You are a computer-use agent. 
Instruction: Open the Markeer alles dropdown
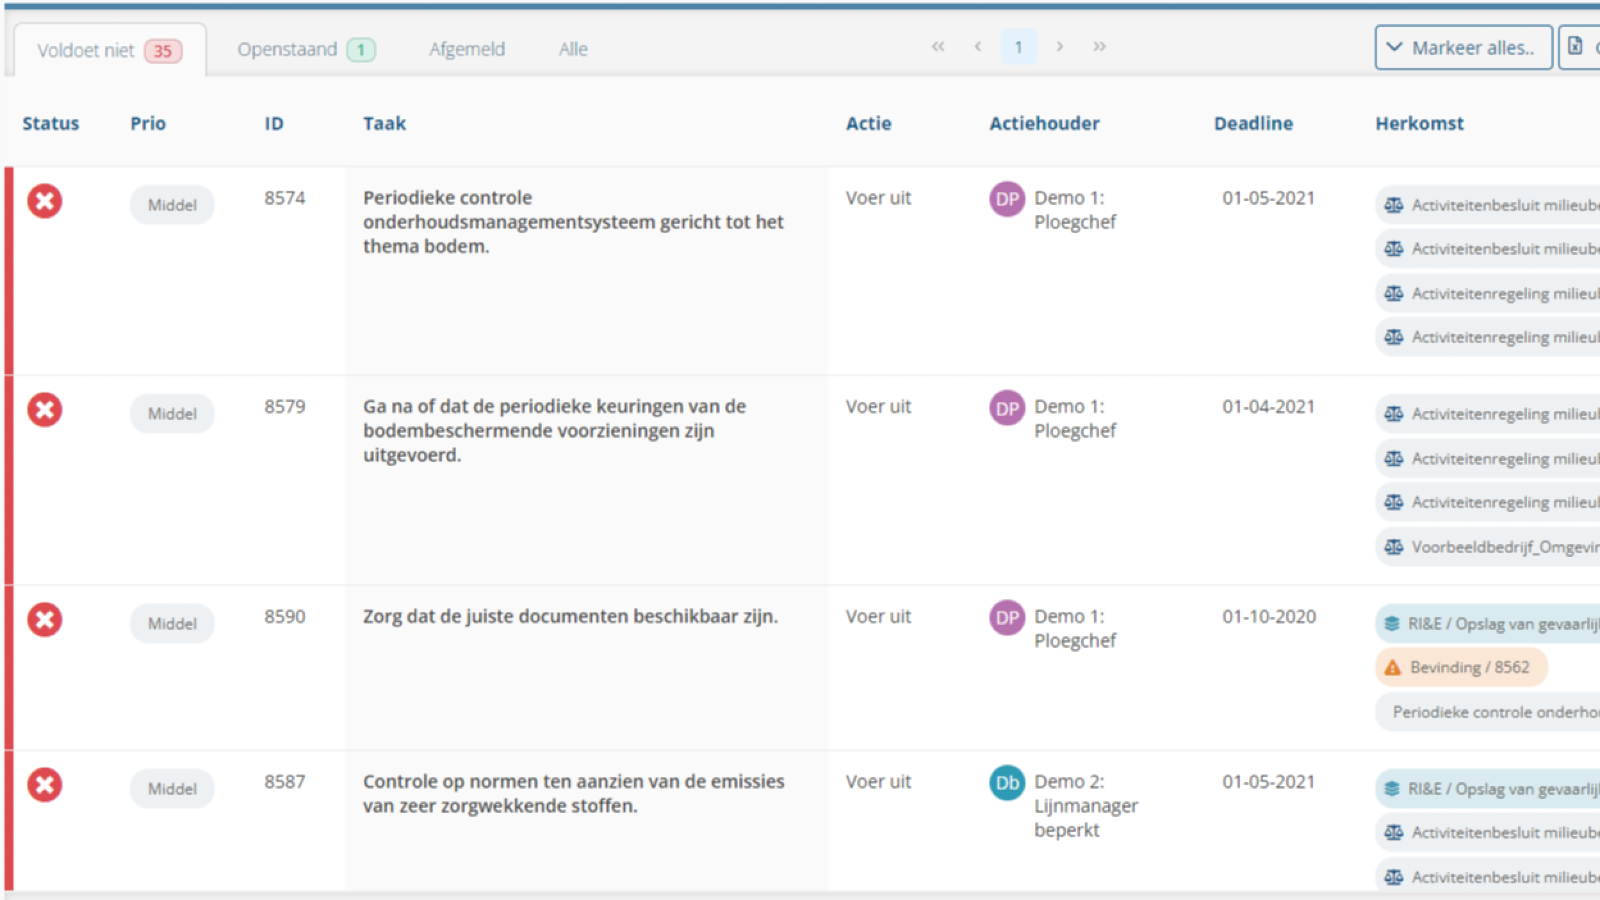tap(1462, 48)
